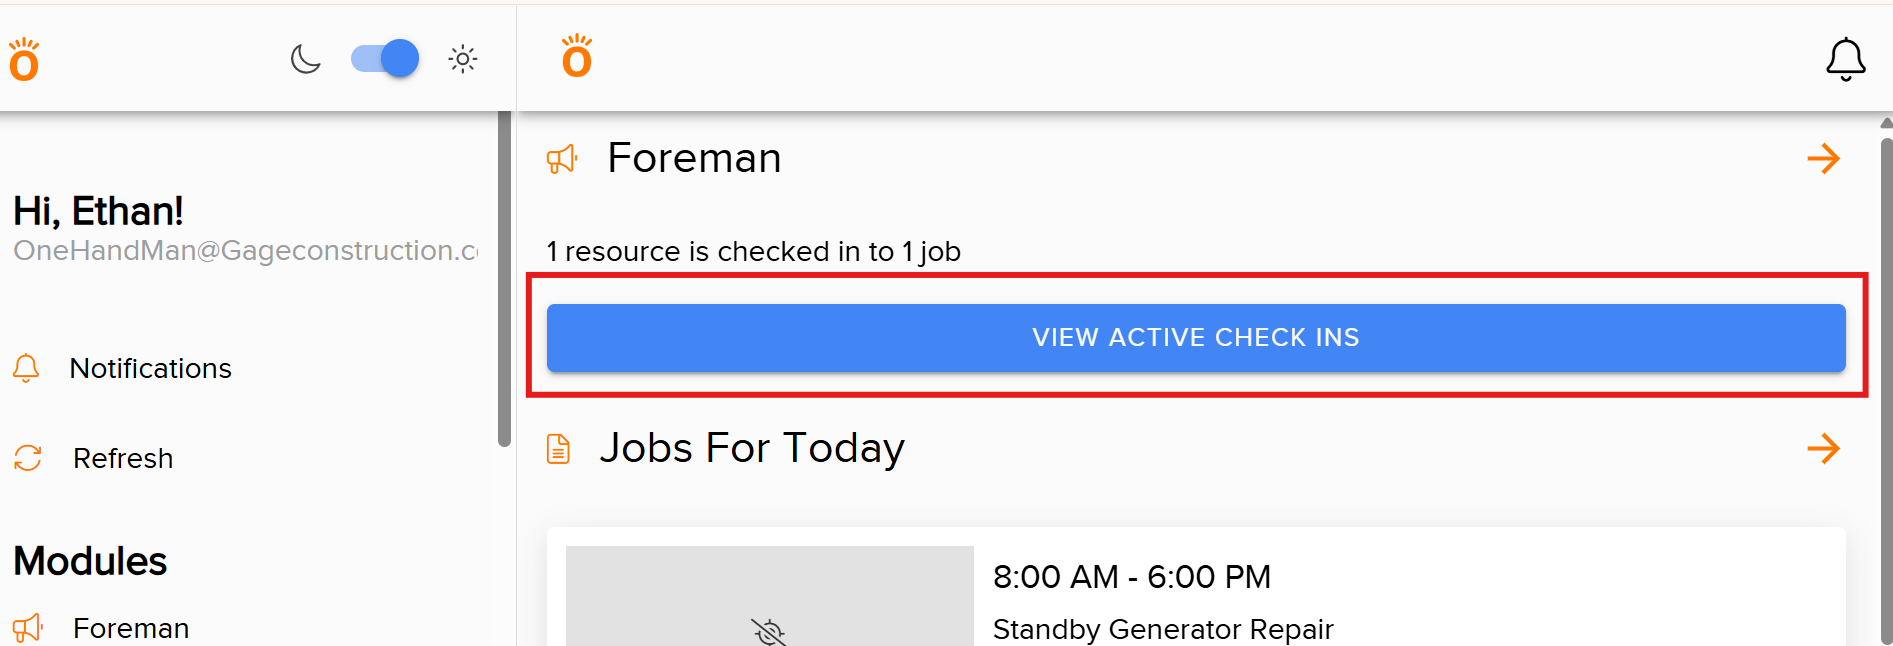Screen dimensions: 1893x646
Task: Select the moon icon for dark mode
Action: coord(305,59)
